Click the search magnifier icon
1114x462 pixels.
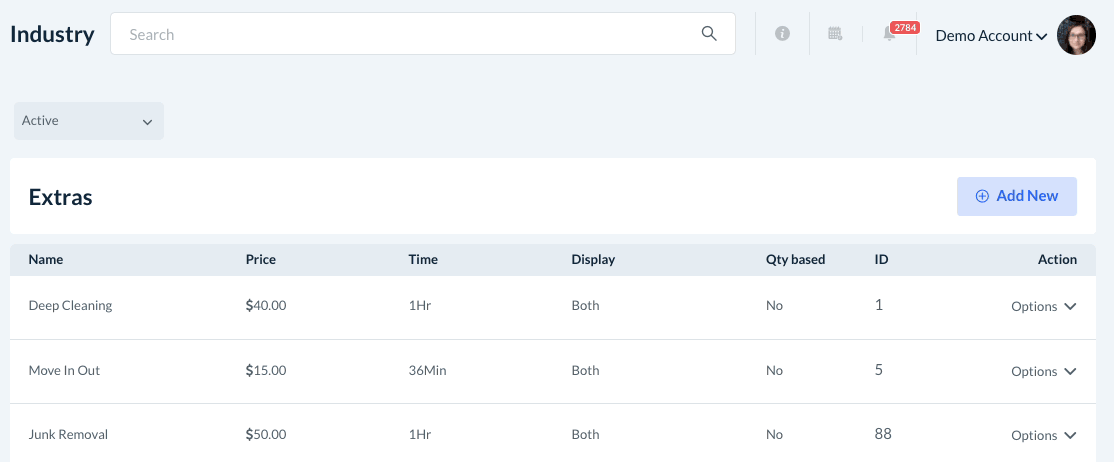click(x=709, y=34)
